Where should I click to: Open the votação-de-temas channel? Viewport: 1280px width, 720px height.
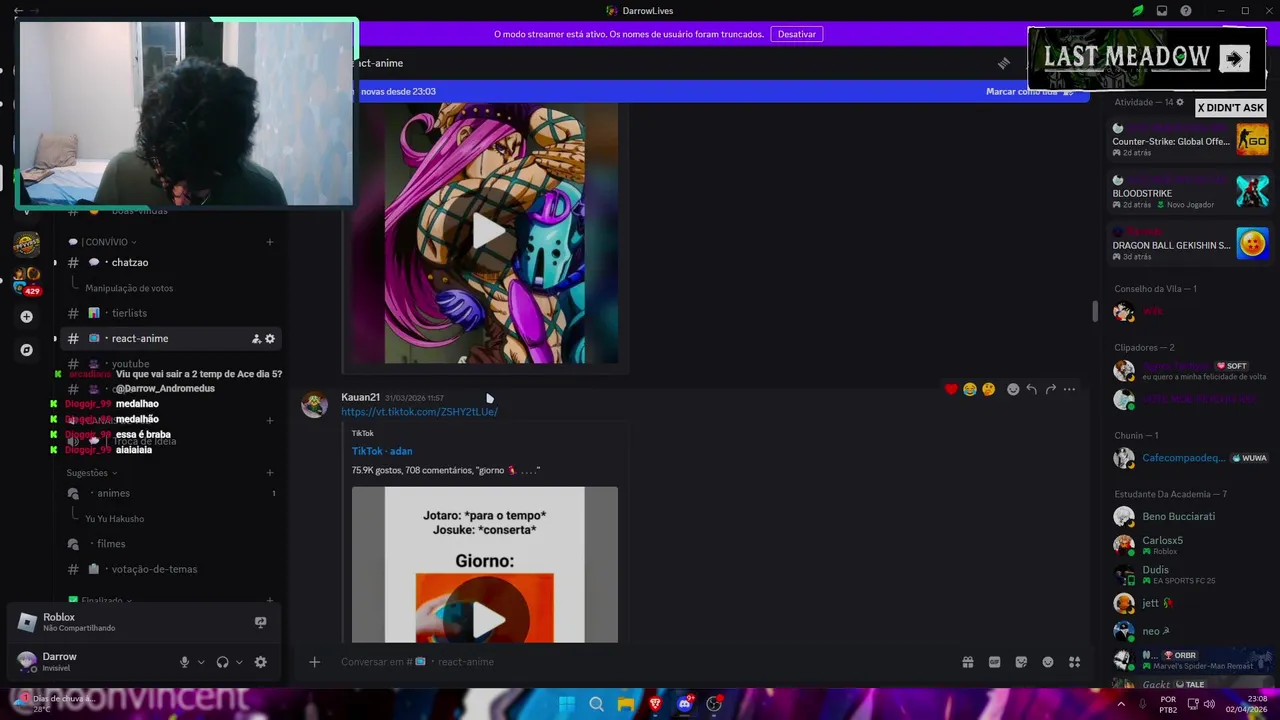[x=170, y=569]
